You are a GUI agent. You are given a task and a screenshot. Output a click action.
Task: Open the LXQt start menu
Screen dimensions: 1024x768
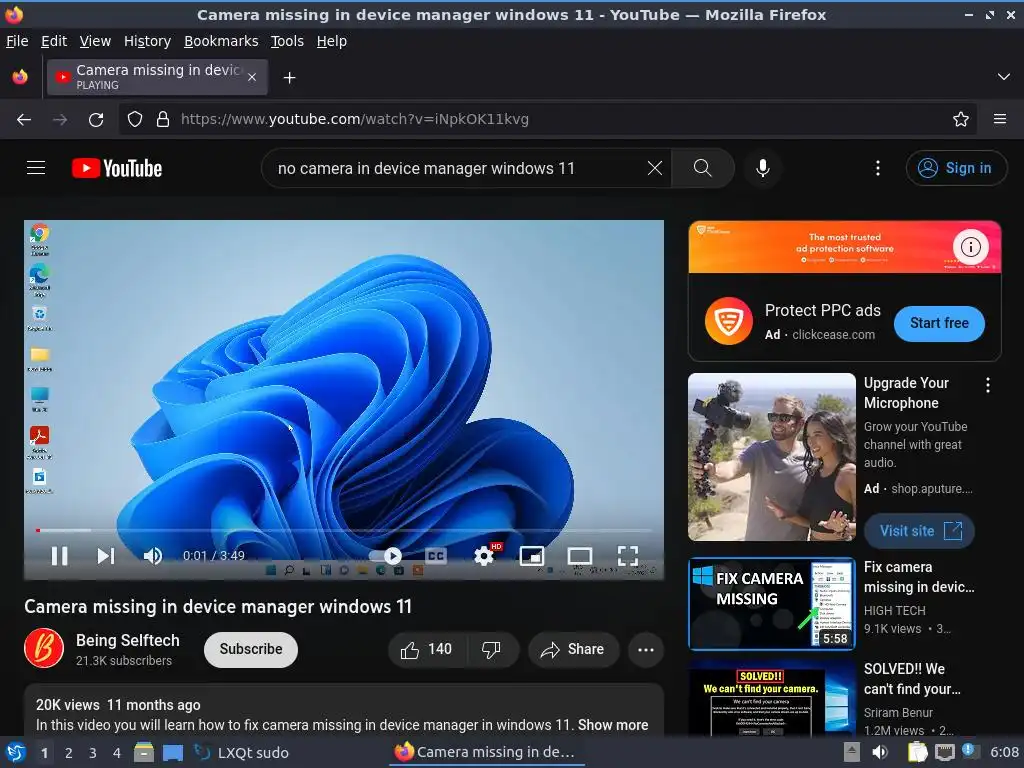(15, 753)
